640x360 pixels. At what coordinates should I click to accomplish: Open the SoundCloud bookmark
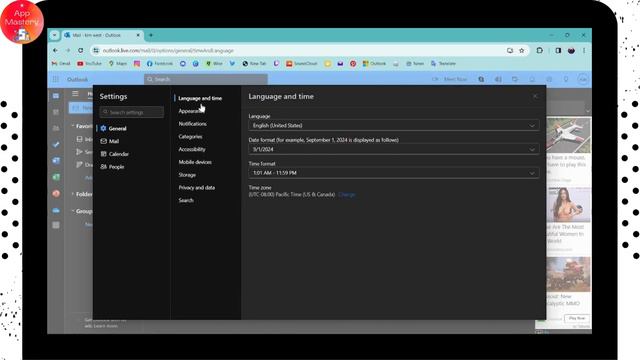(x=302, y=64)
